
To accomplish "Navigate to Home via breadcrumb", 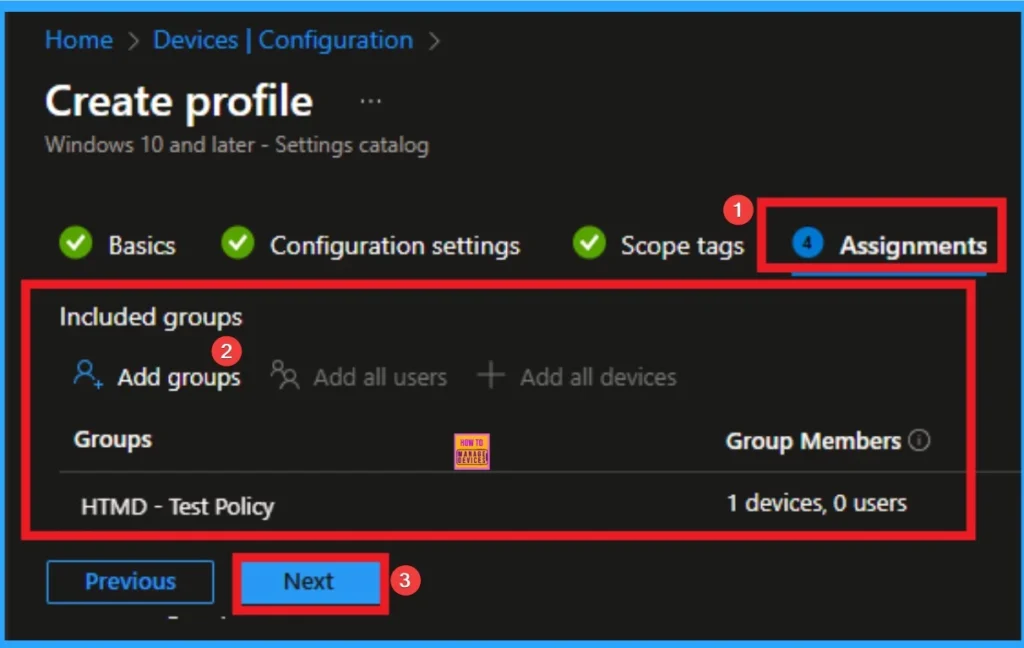I will pyautogui.click(x=78, y=40).
